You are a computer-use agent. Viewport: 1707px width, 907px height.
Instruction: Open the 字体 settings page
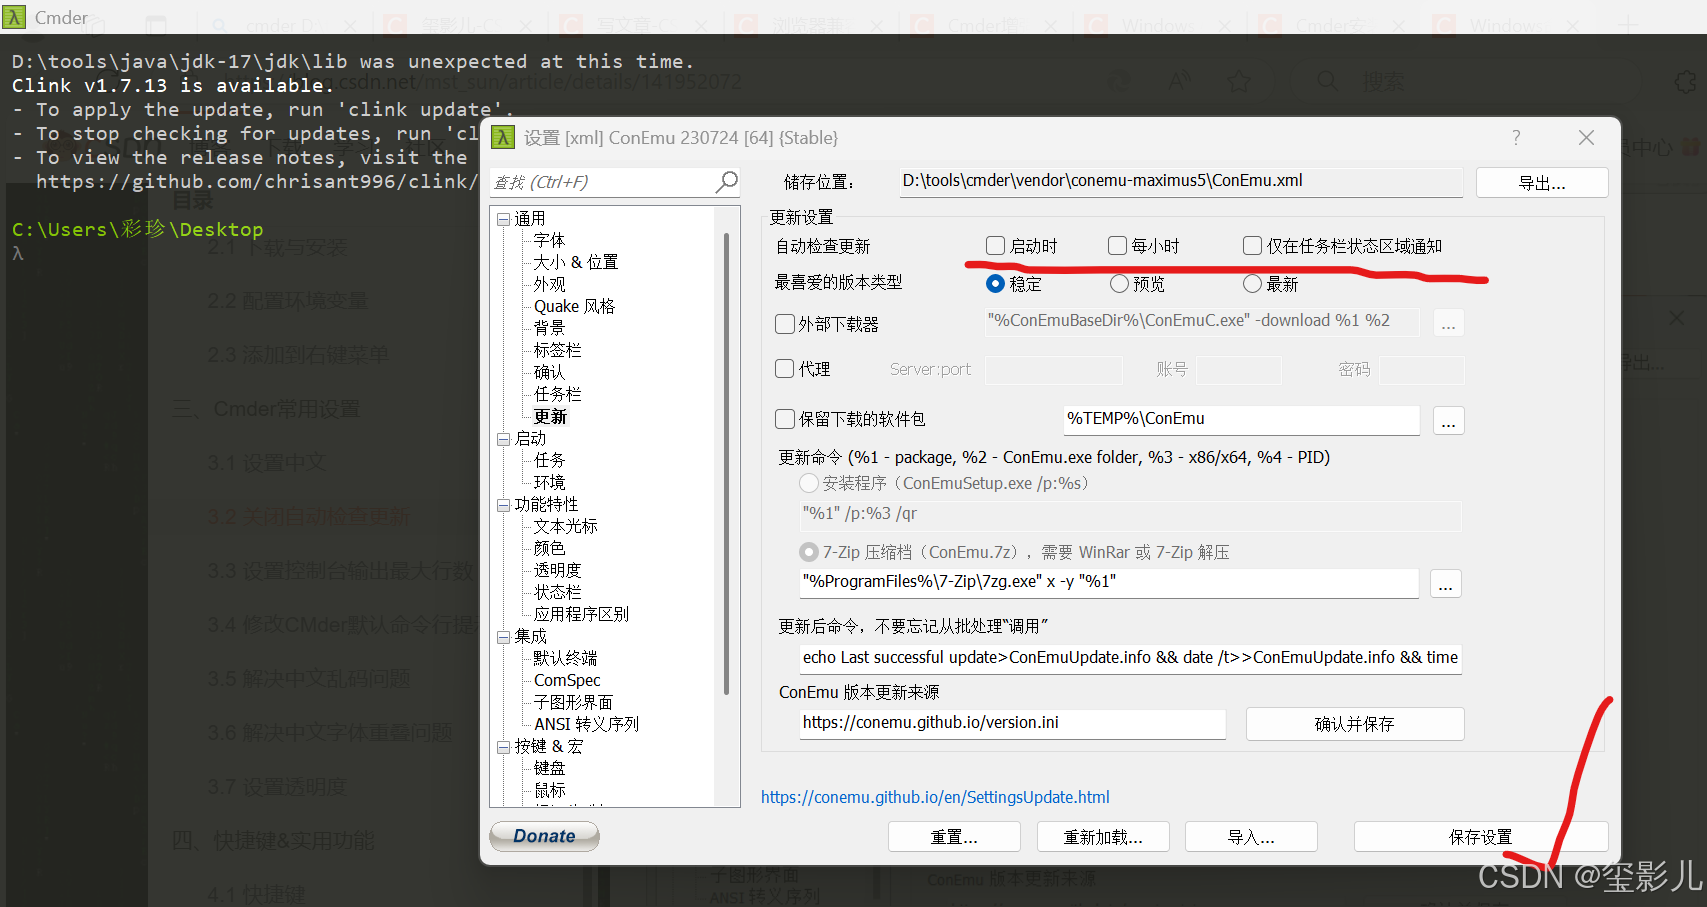coord(549,240)
